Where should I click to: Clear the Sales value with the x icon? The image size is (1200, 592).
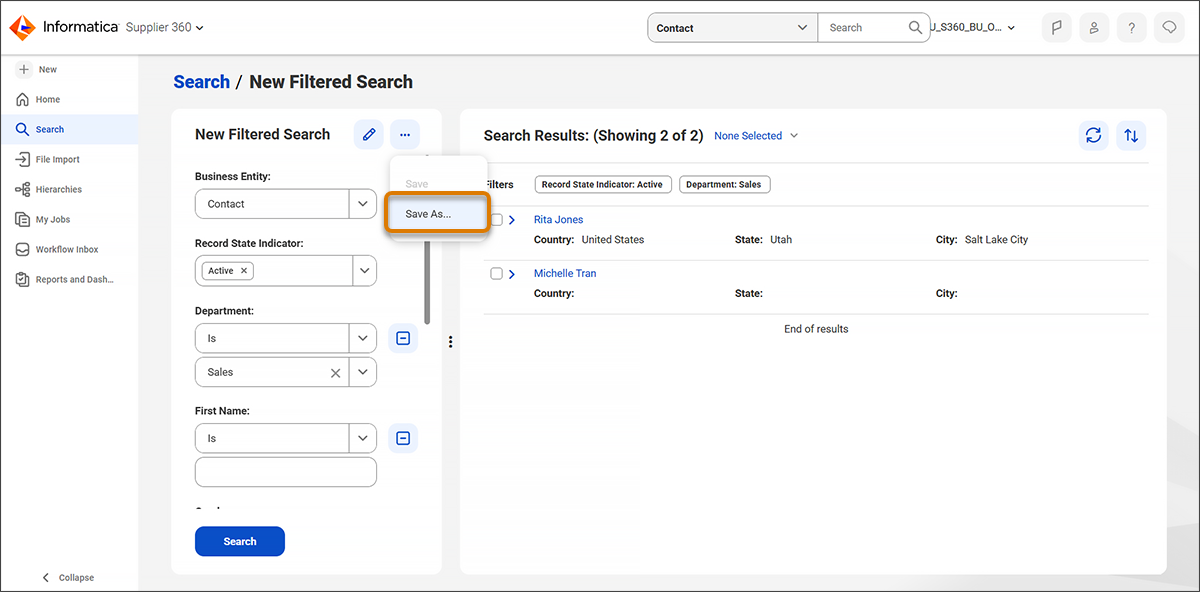(x=336, y=372)
